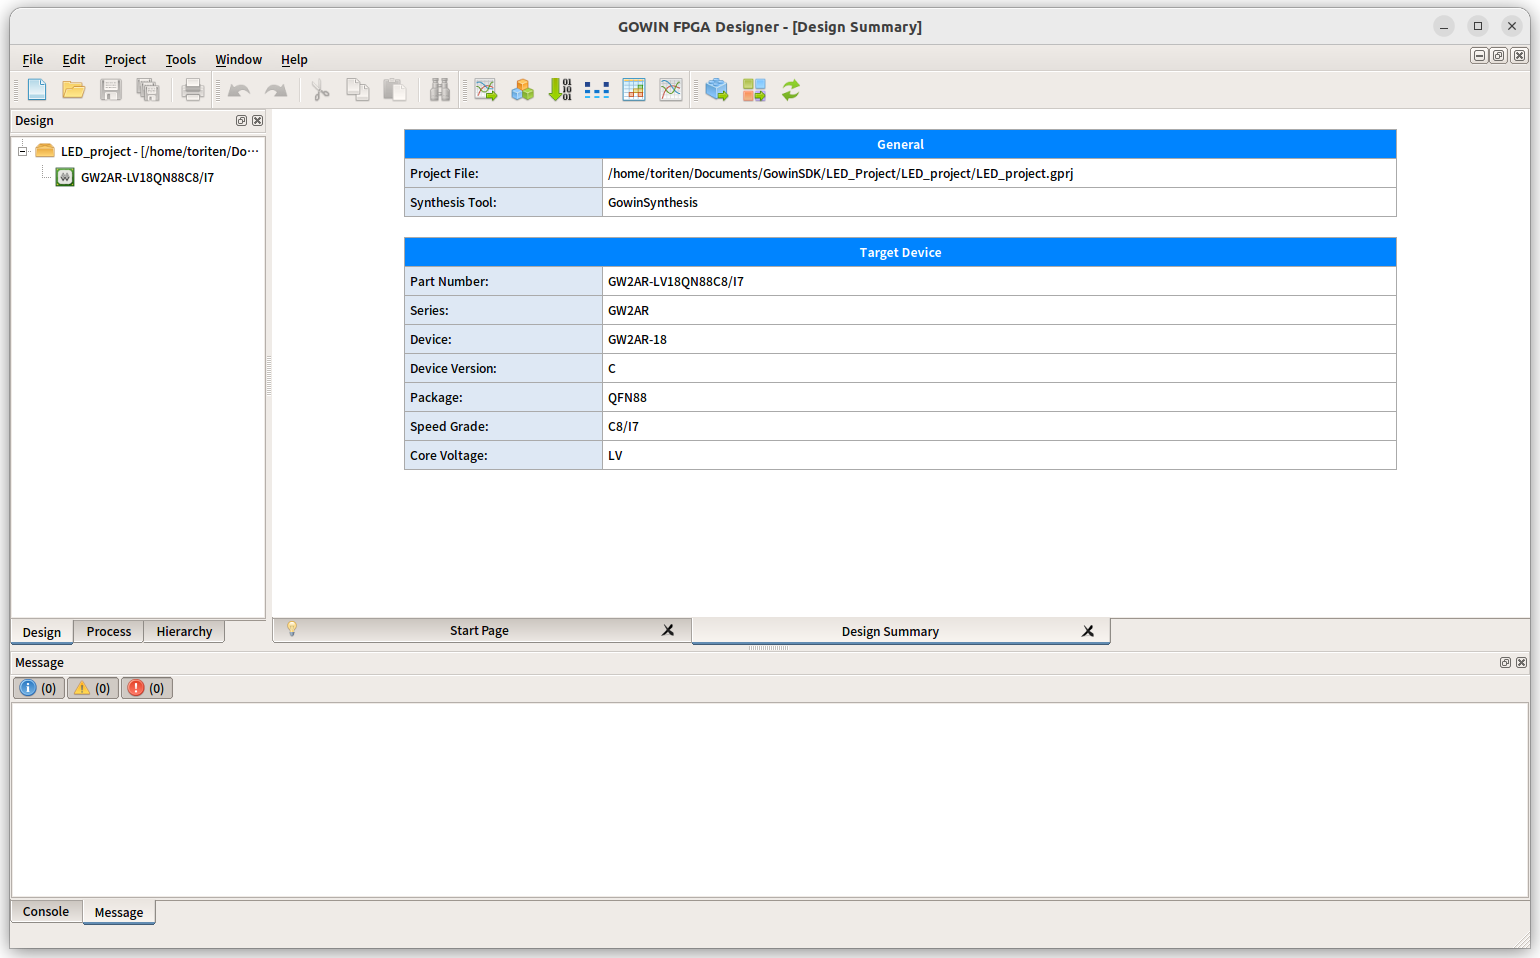Image resolution: width=1540 pixels, height=958 pixels.
Task: Restore the inner Design Summary subwindow
Action: 1499,56
